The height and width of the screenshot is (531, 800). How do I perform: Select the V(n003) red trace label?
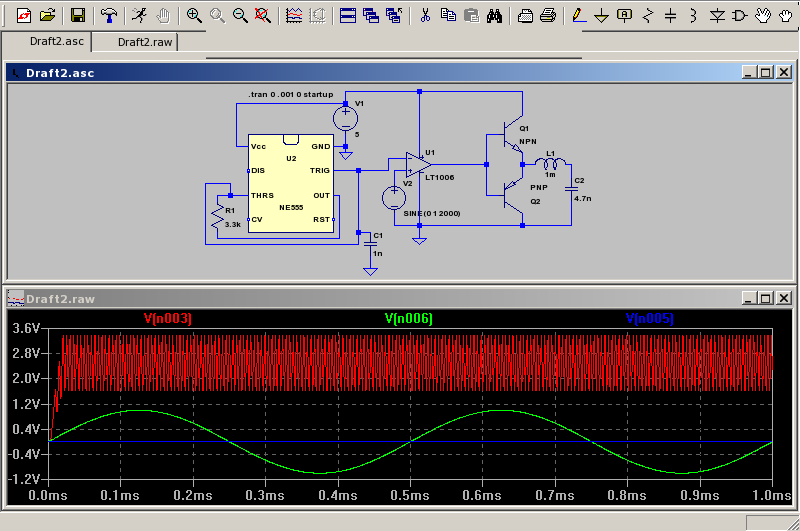pyautogui.click(x=167, y=319)
